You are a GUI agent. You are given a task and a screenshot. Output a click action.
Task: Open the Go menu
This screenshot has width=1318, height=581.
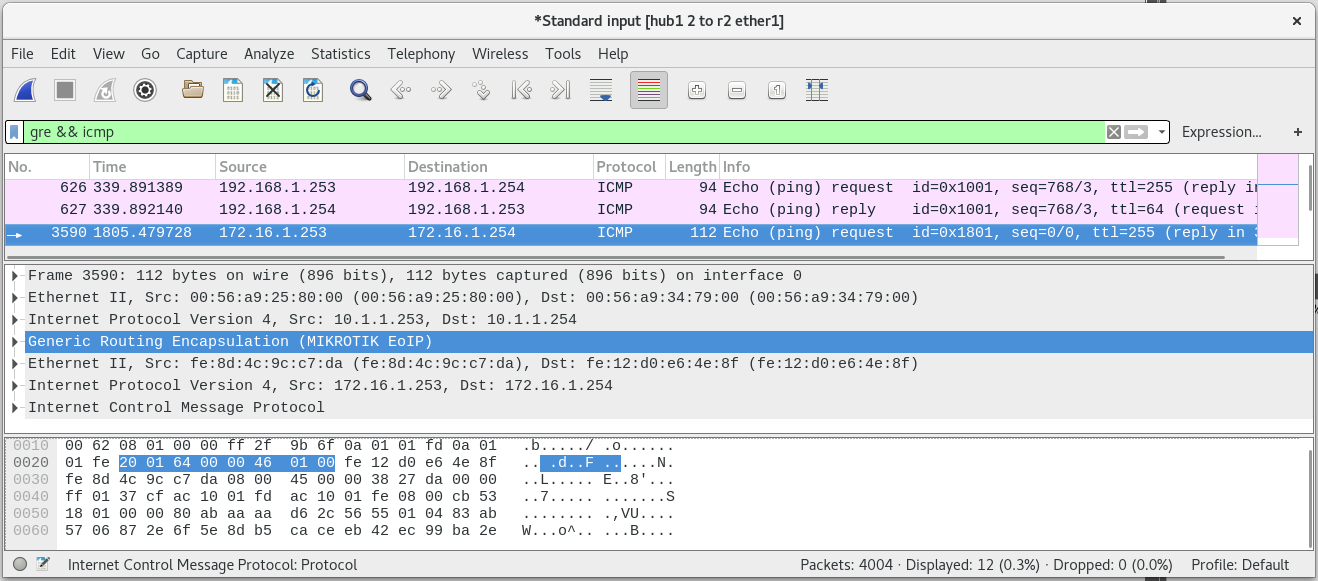pos(150,54)
